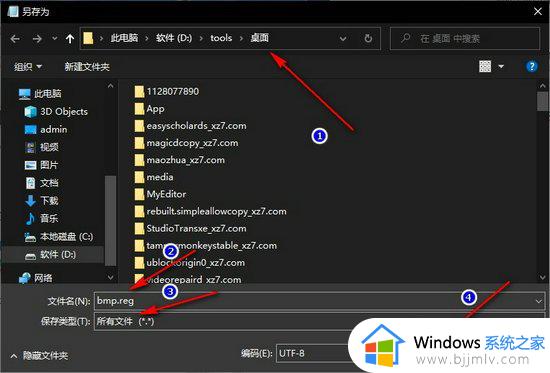This screenshot has width=550, height=373.
Task: Select 3D Objects in the sidebar
Action: [x=56, y=112]
